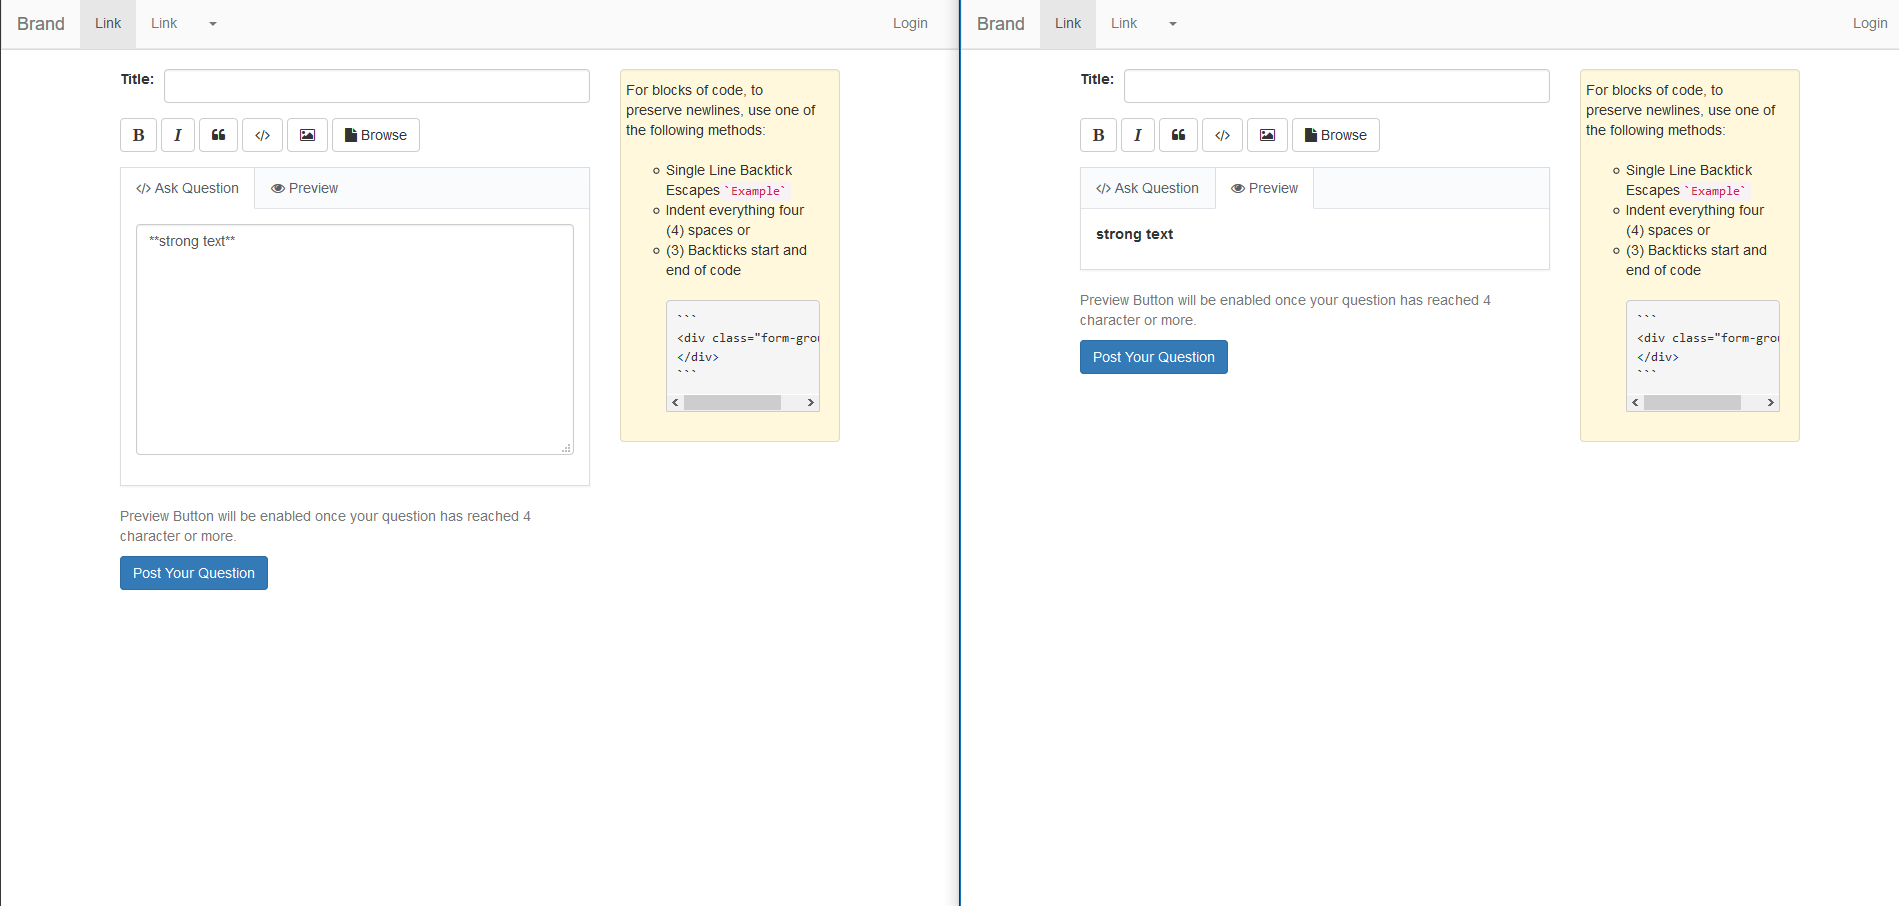Switch to Ask Question tab in left window
Screen dimensions: 1899x906
coord(188,188)
